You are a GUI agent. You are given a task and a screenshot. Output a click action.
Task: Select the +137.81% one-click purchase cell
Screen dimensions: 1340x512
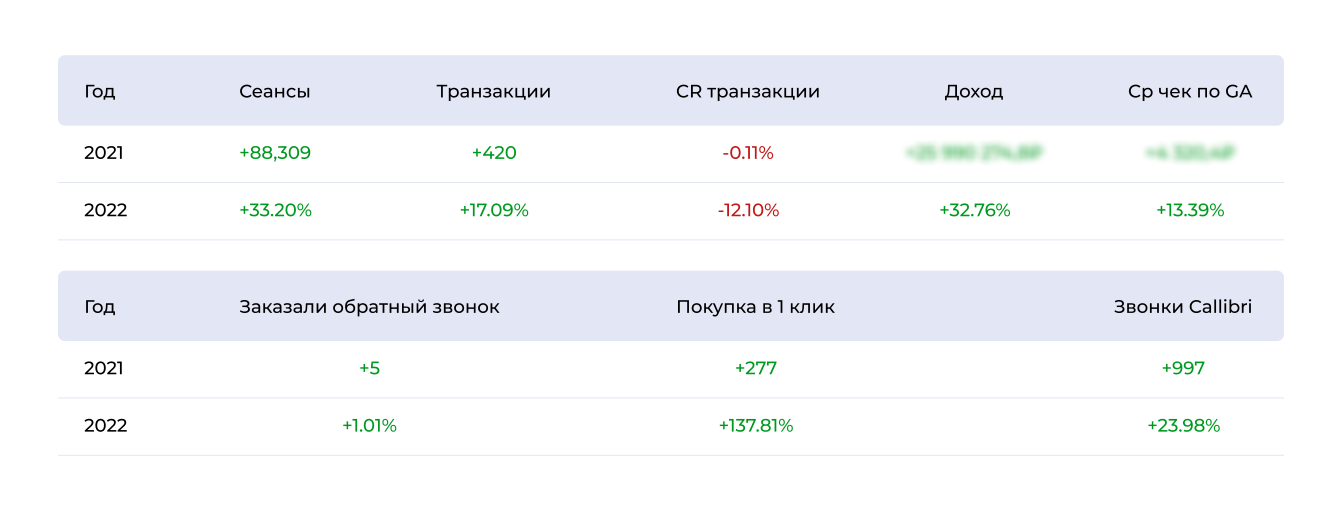pos(755,426)
